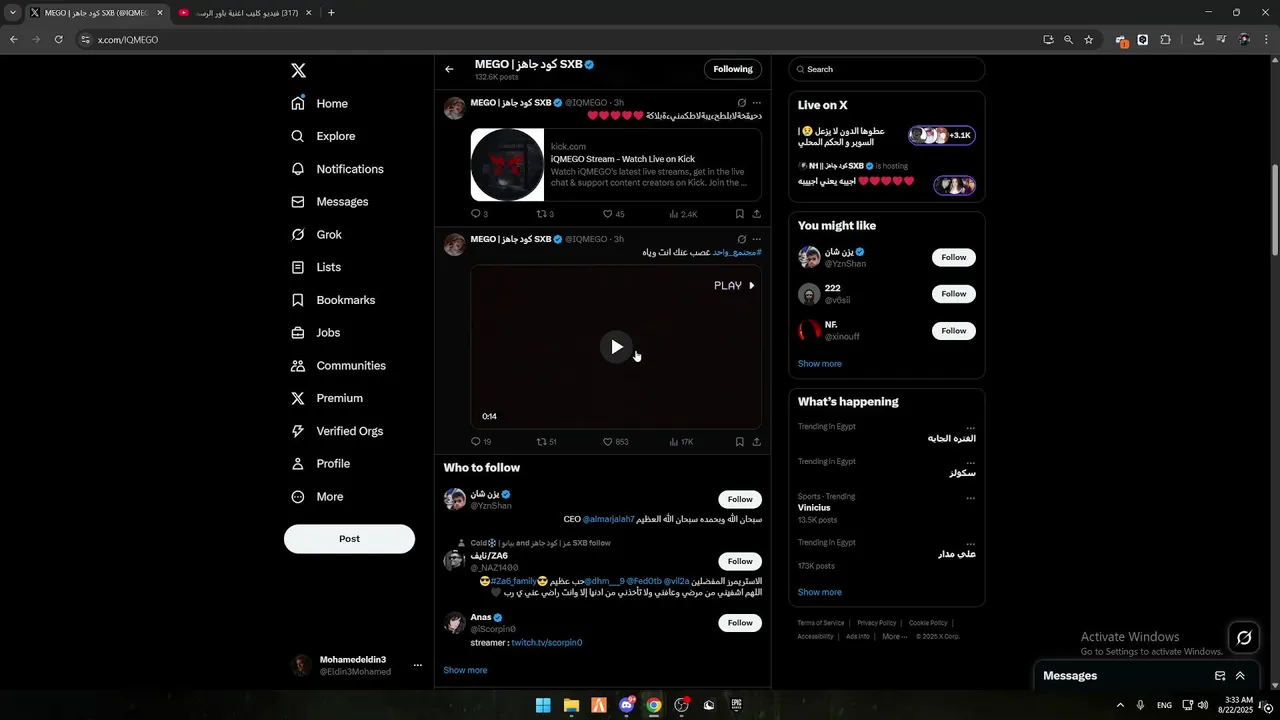The image size is (1280, 720).
Task: Follow @YznShan in Who to follow
Action: pyautogui.click(x=740, y=499)
